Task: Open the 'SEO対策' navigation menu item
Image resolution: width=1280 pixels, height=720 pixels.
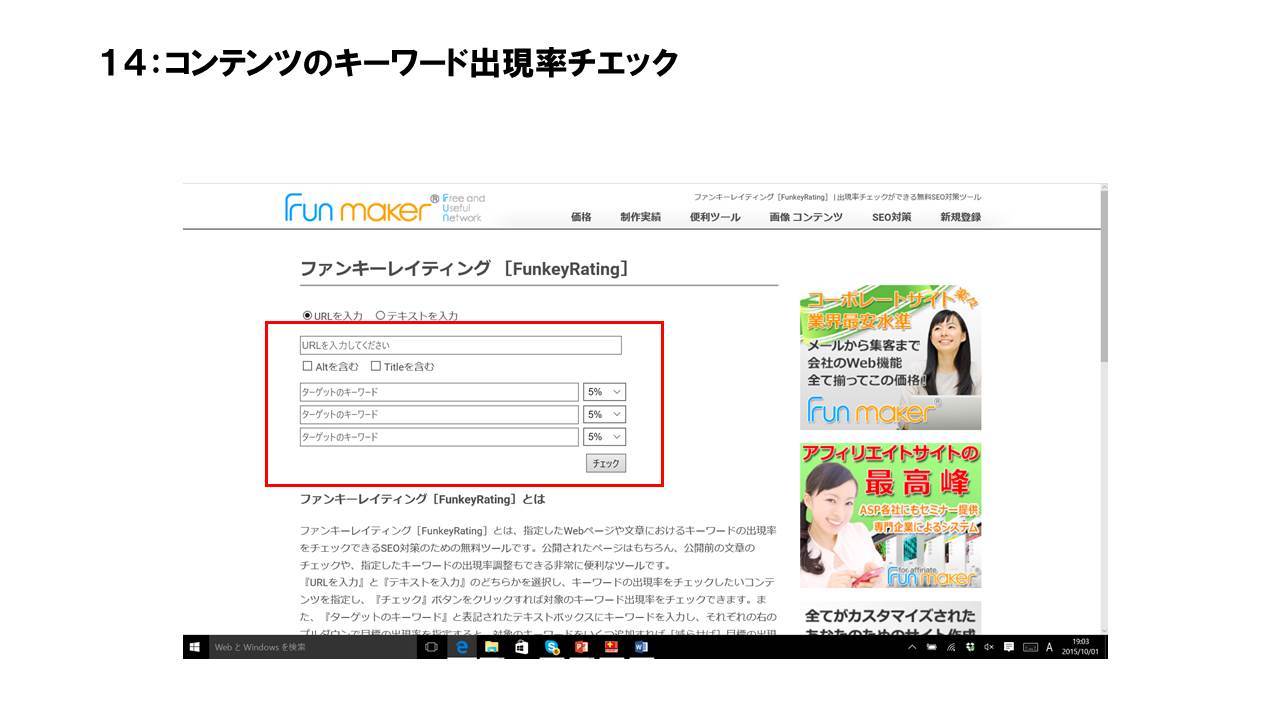Action: coord(891,217)
